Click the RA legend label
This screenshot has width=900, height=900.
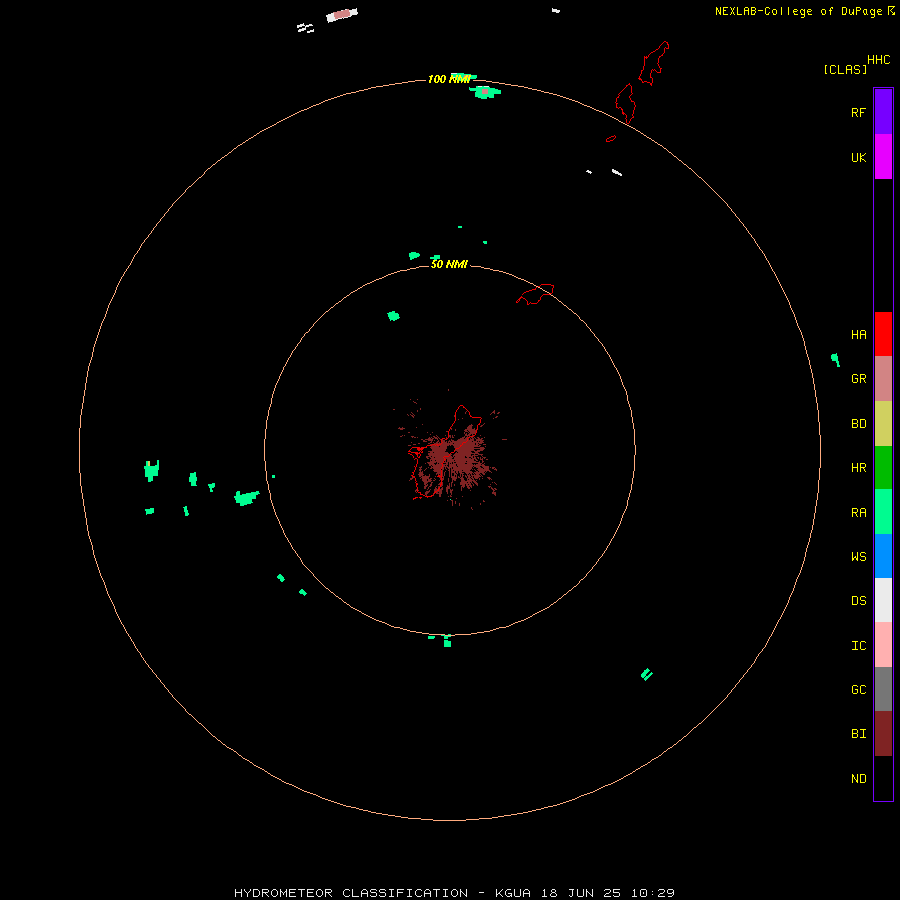[x=859, y=513]
